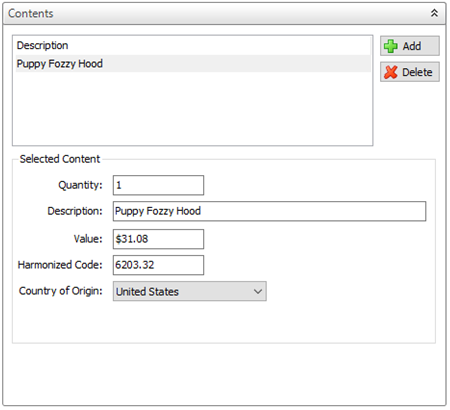The image size is (450, 410).
Task: Click the Selected Content group label
Action: pos(60,159)
